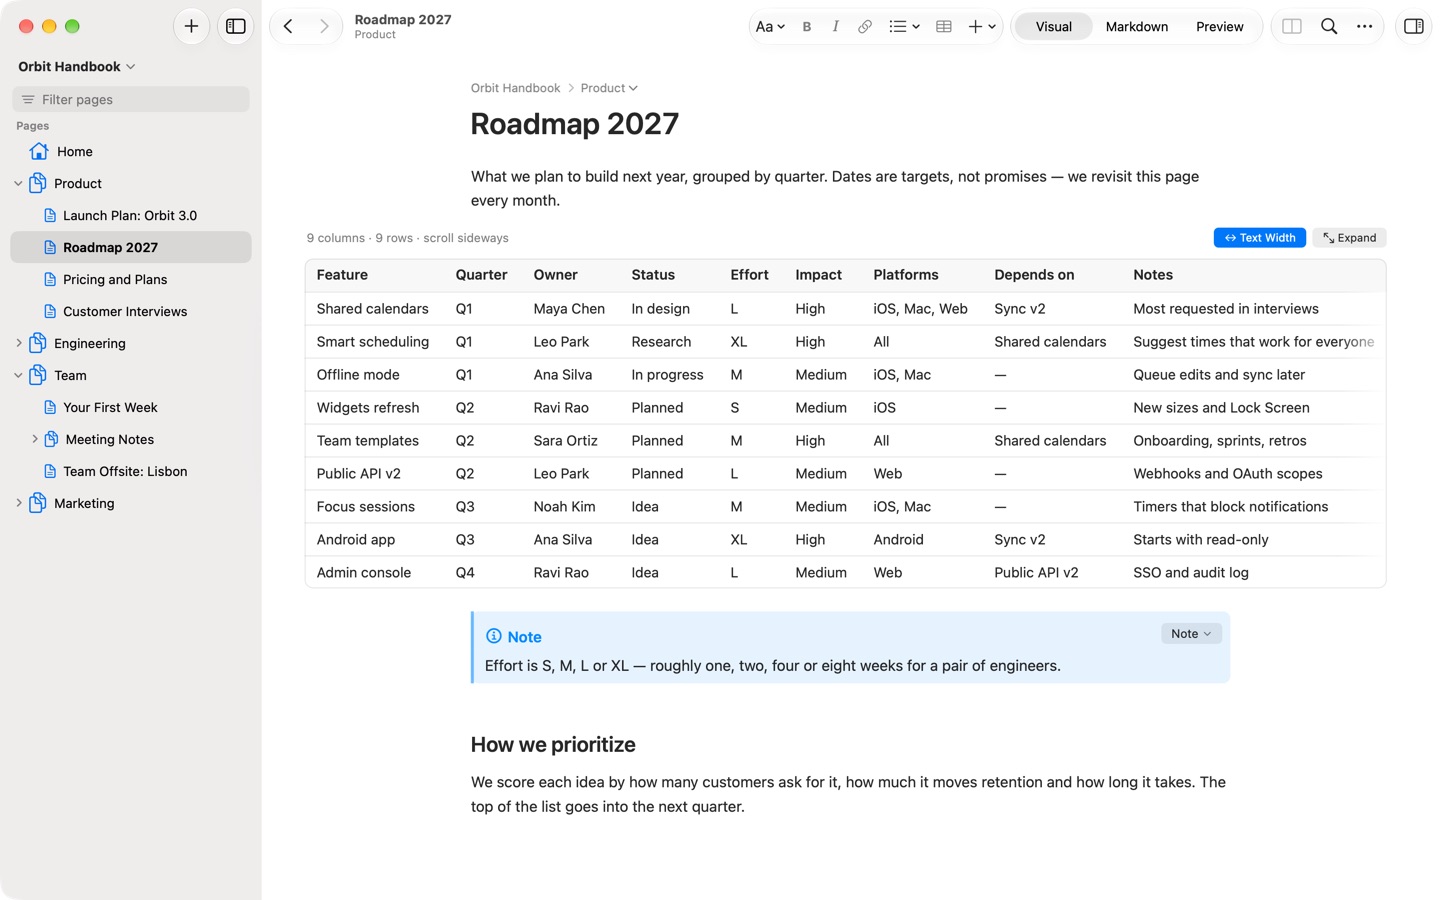Open the Your First Week page
The width and height of the screenshot is (1440, 900).
[x=131, y=407]
